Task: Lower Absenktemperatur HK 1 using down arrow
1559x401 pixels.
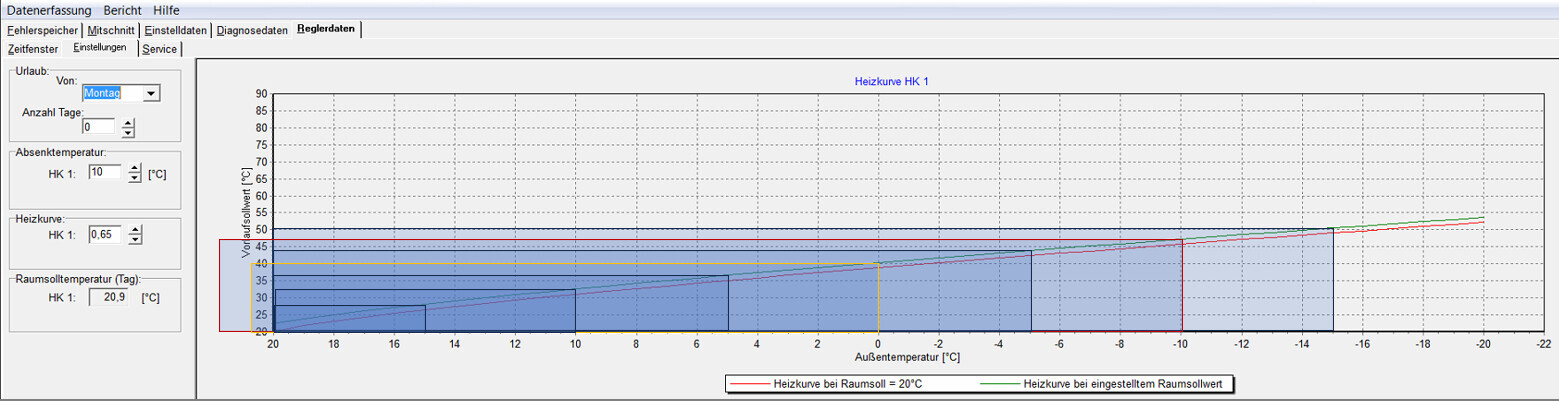Action: (x=135, y=177)
